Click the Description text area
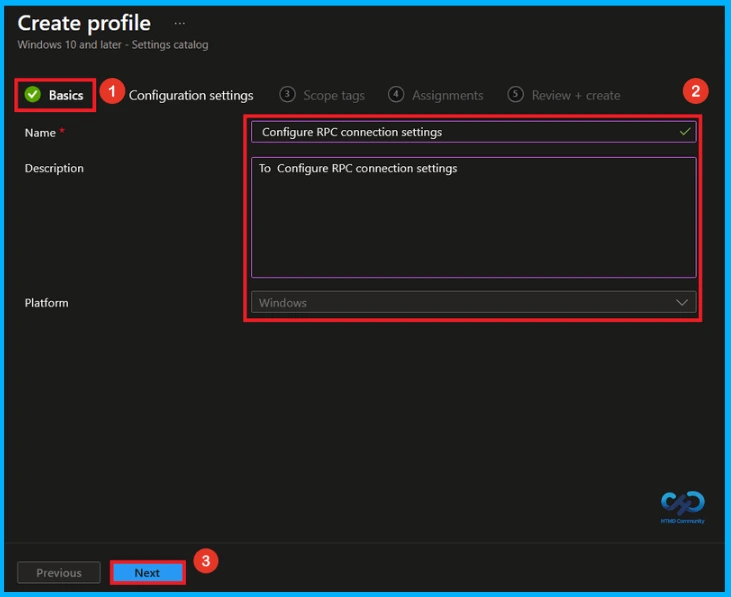 [x=474, y=217]
